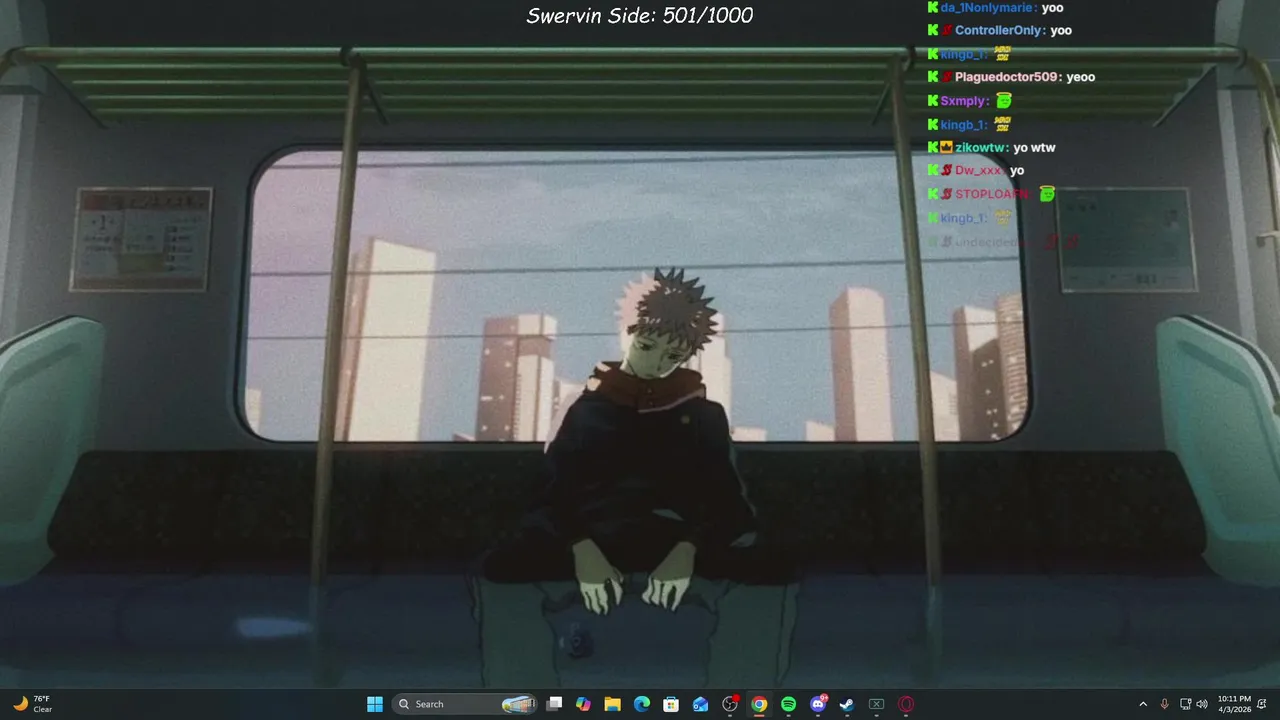Click username da_1Nonlymarie in chat overlay
The width and height of the screenshot is (1280, 720).
click(988, 7)
